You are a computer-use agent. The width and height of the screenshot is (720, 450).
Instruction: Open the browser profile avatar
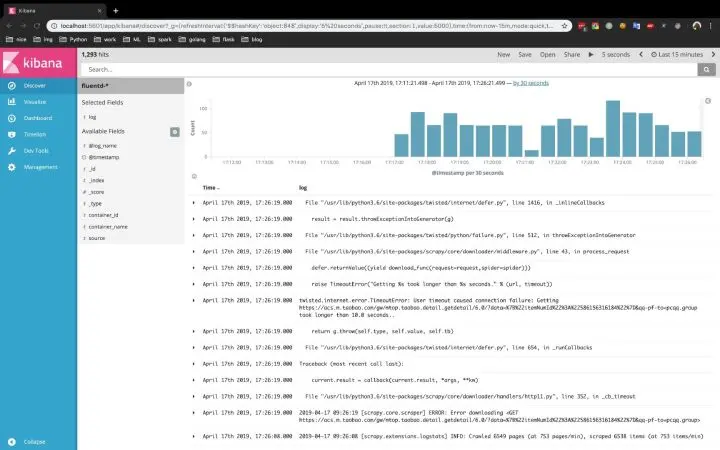point(697,26)
